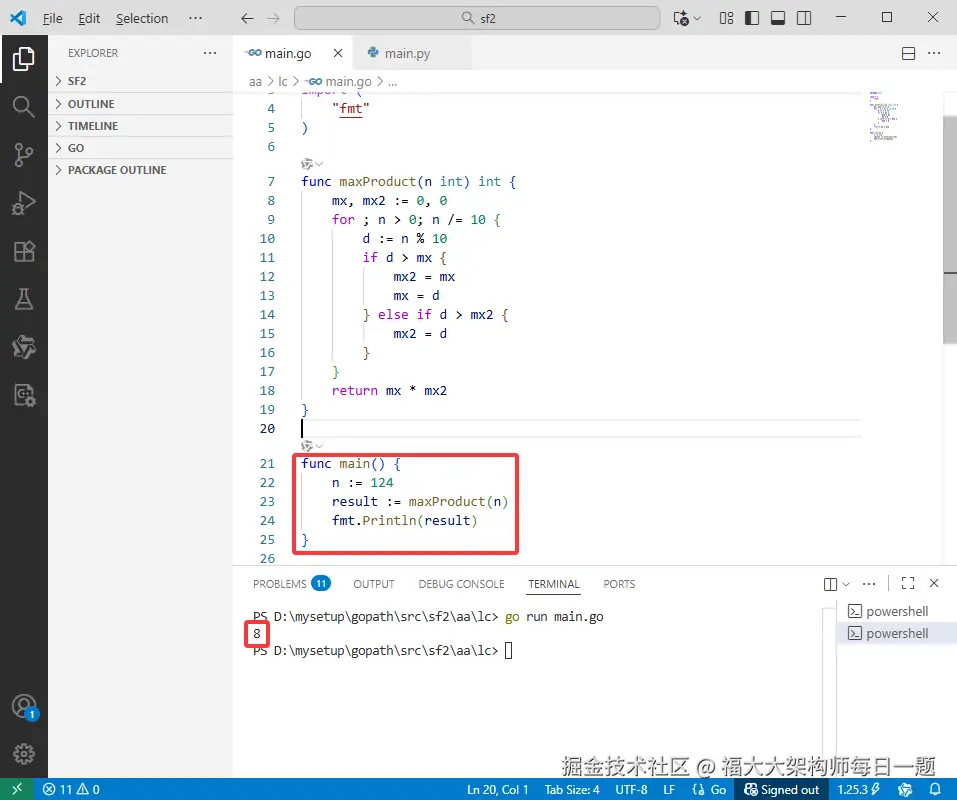Expand the OUTLINE section
Screen dimensions: 957x800
pyautogui.click(x=140, y=104)
